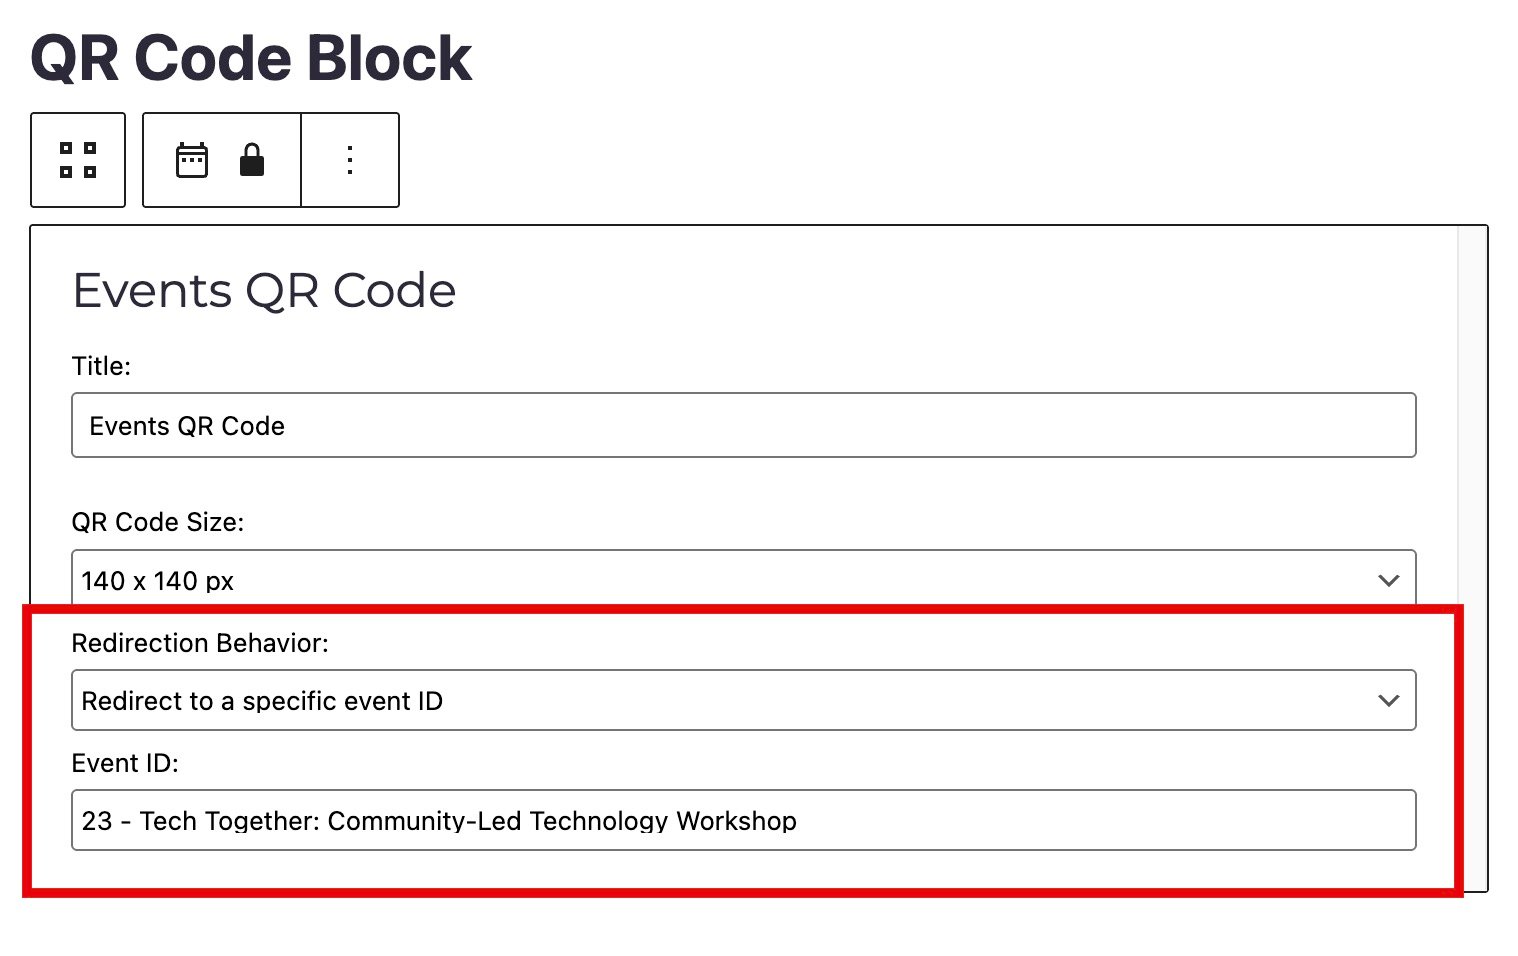The width and height of the screenshot is (1518, 956).
Task: Click the 'Title:' field label
Action: click(101, 366)
